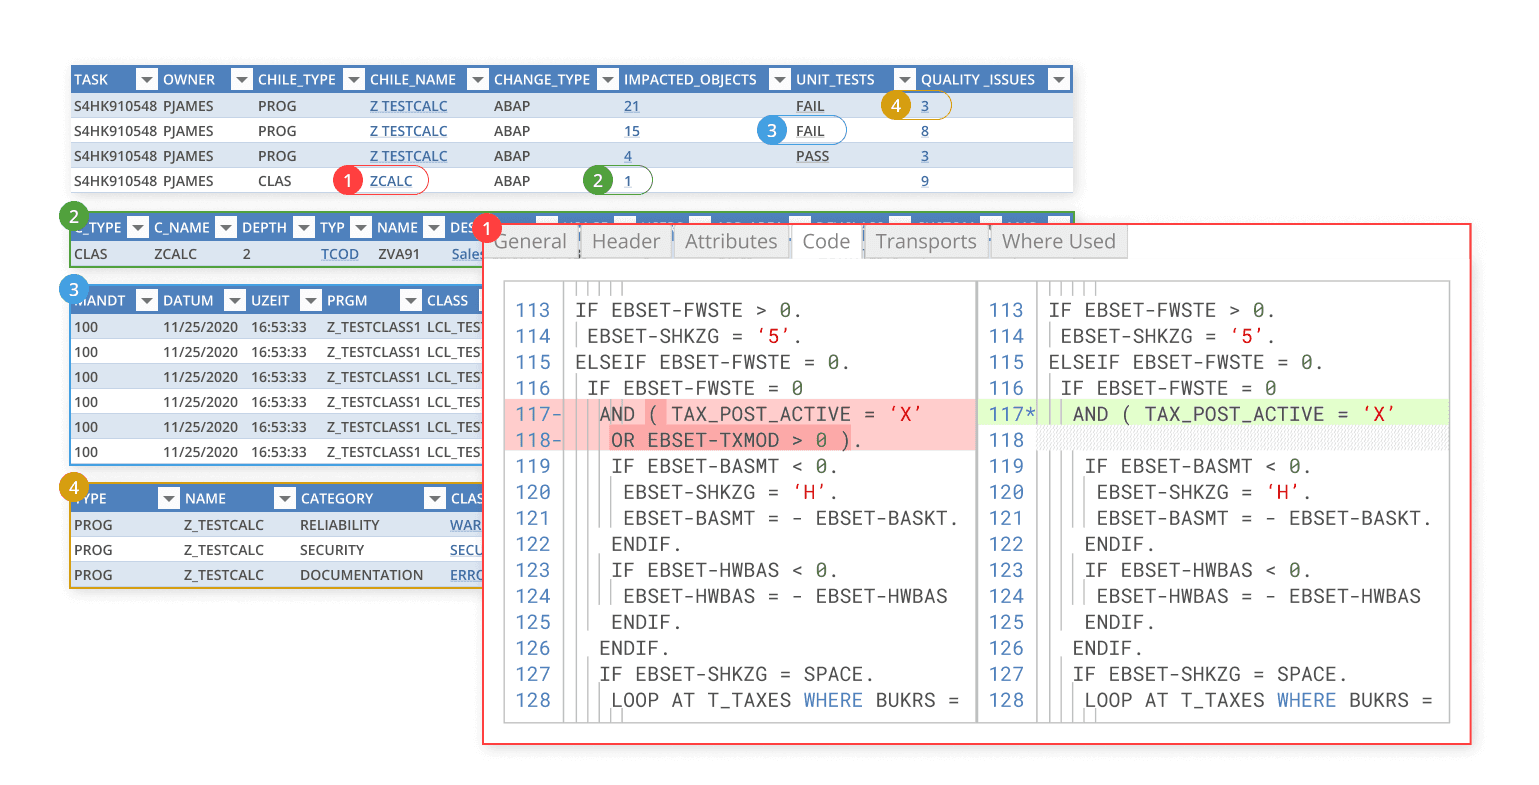
Task: Switch to the Header tab
Action: pos(625,242)
